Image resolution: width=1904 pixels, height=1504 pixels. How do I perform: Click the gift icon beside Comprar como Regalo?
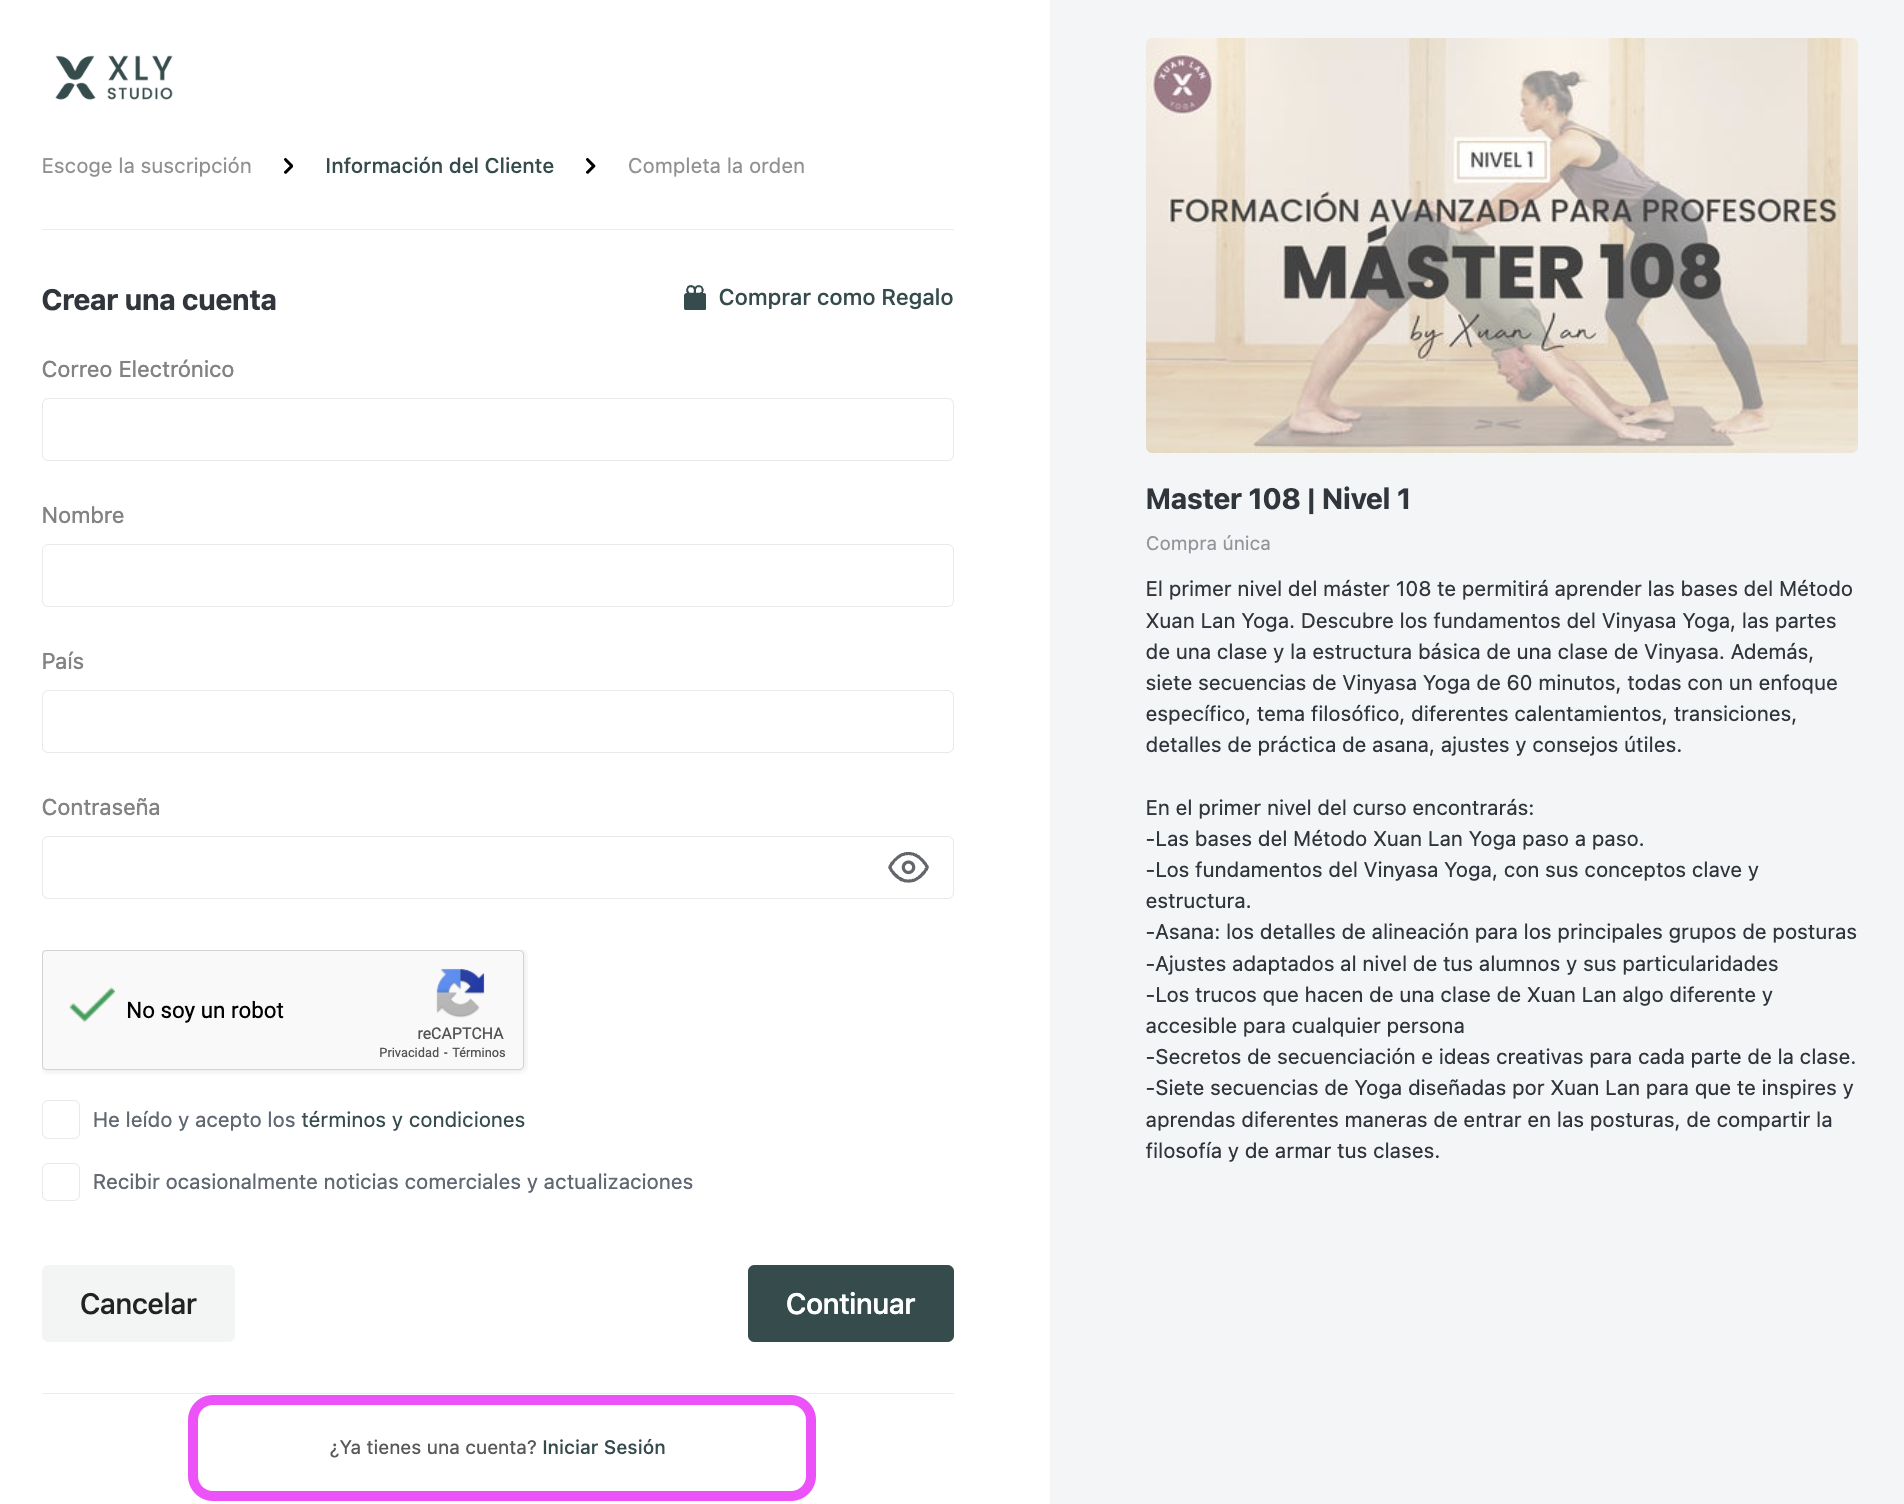[694, 297]
